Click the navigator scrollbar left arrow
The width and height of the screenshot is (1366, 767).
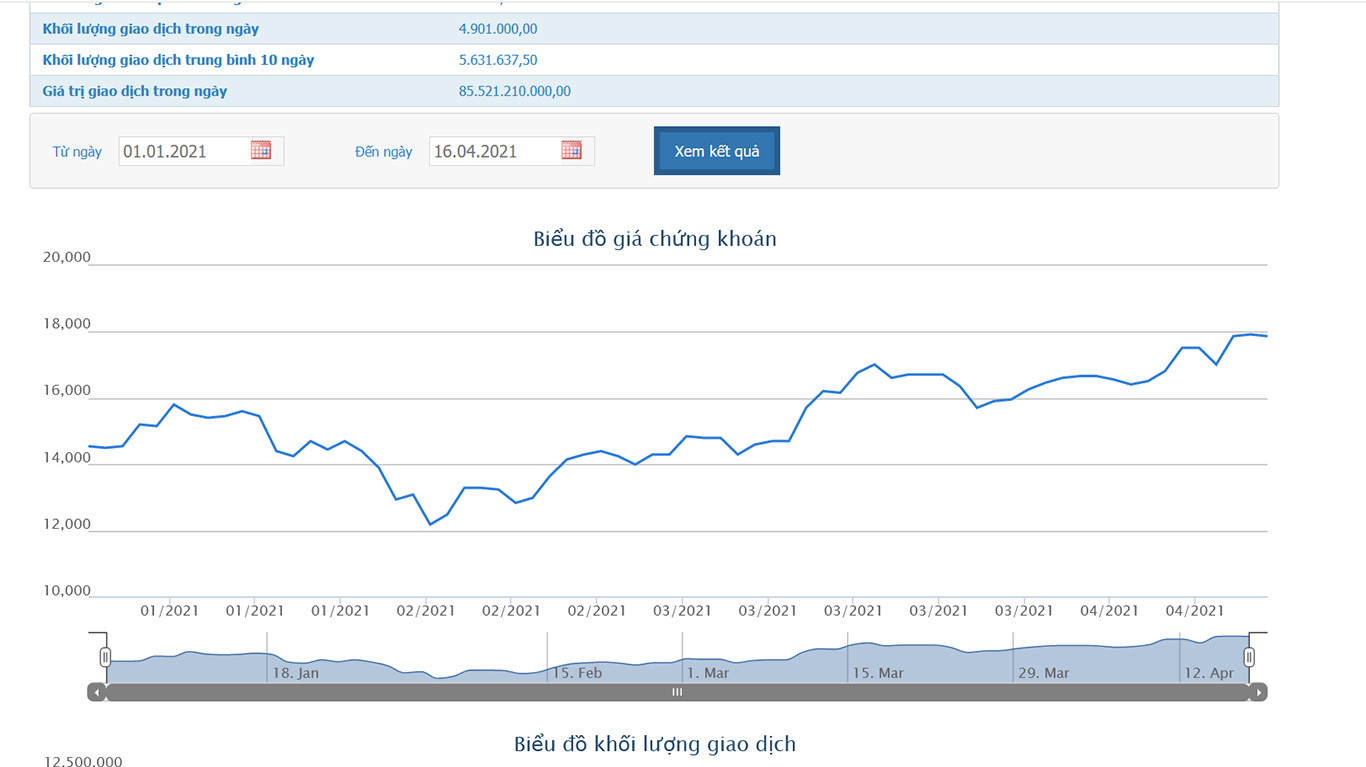(96, 692)
